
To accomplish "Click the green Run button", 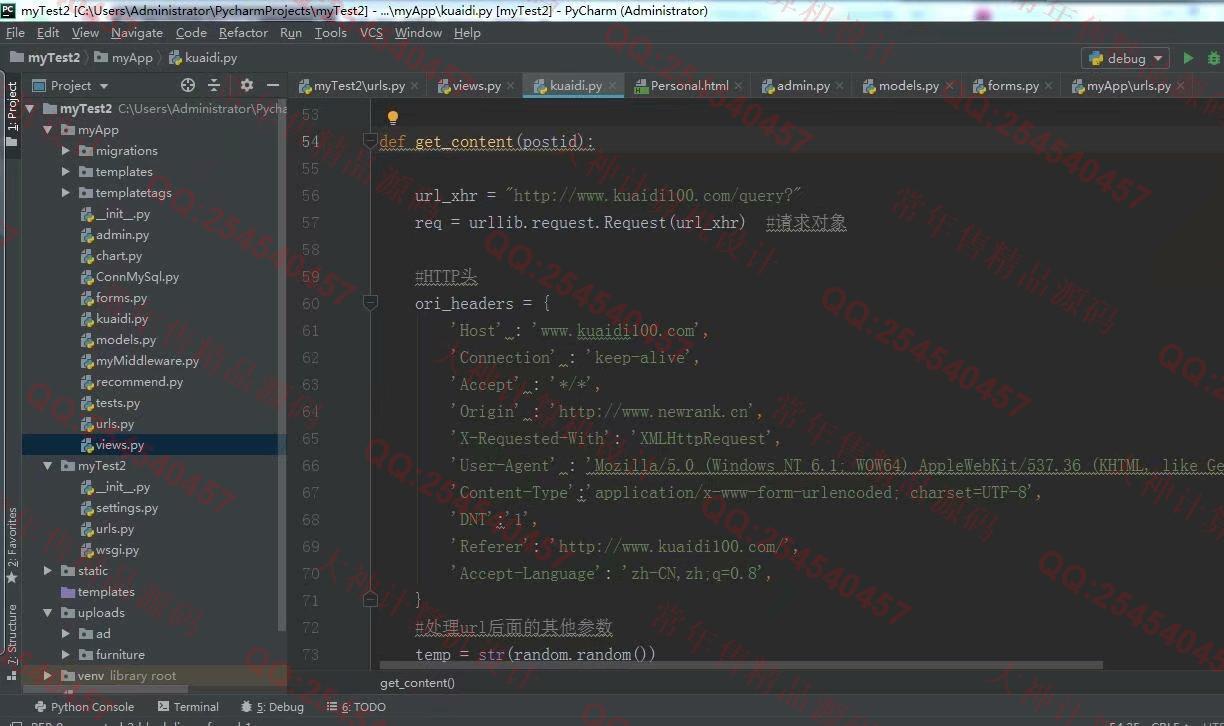I will point(1188,58).
